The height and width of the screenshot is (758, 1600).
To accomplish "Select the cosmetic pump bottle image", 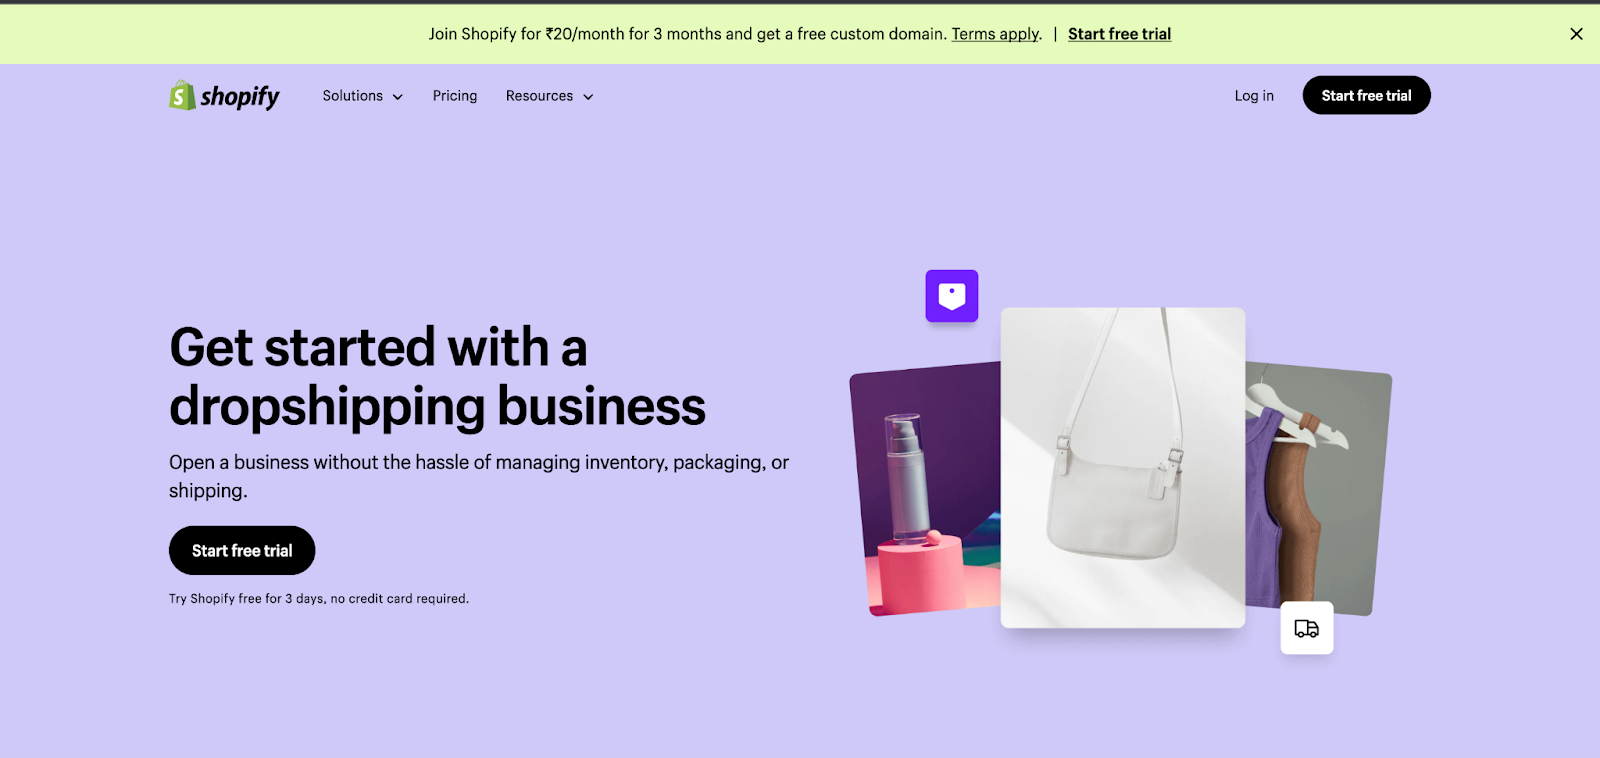I will [x=925, y=490].
